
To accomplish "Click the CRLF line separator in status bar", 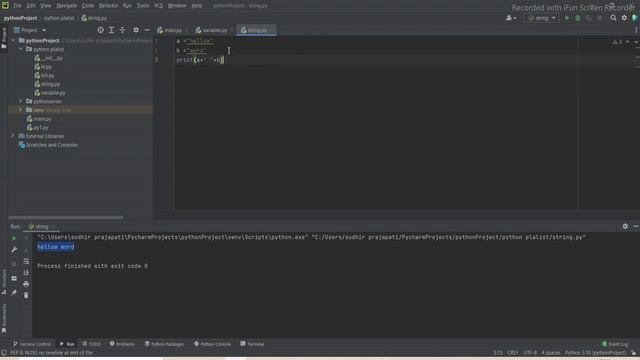I will (x=513, y=353).
